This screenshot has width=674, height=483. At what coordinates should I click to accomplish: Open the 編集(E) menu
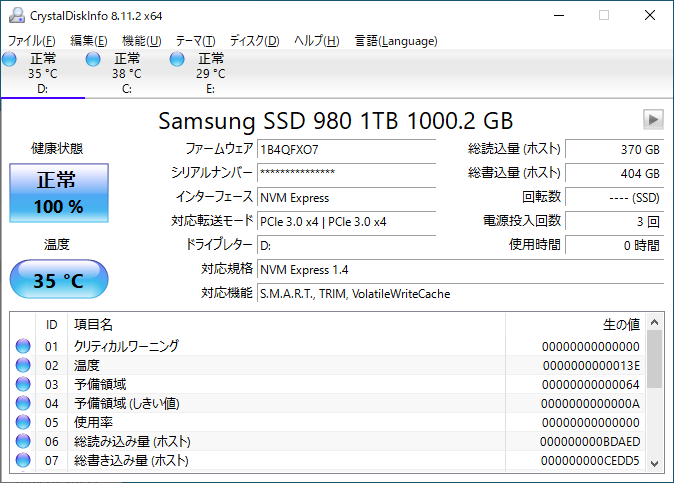click(89, 41)
